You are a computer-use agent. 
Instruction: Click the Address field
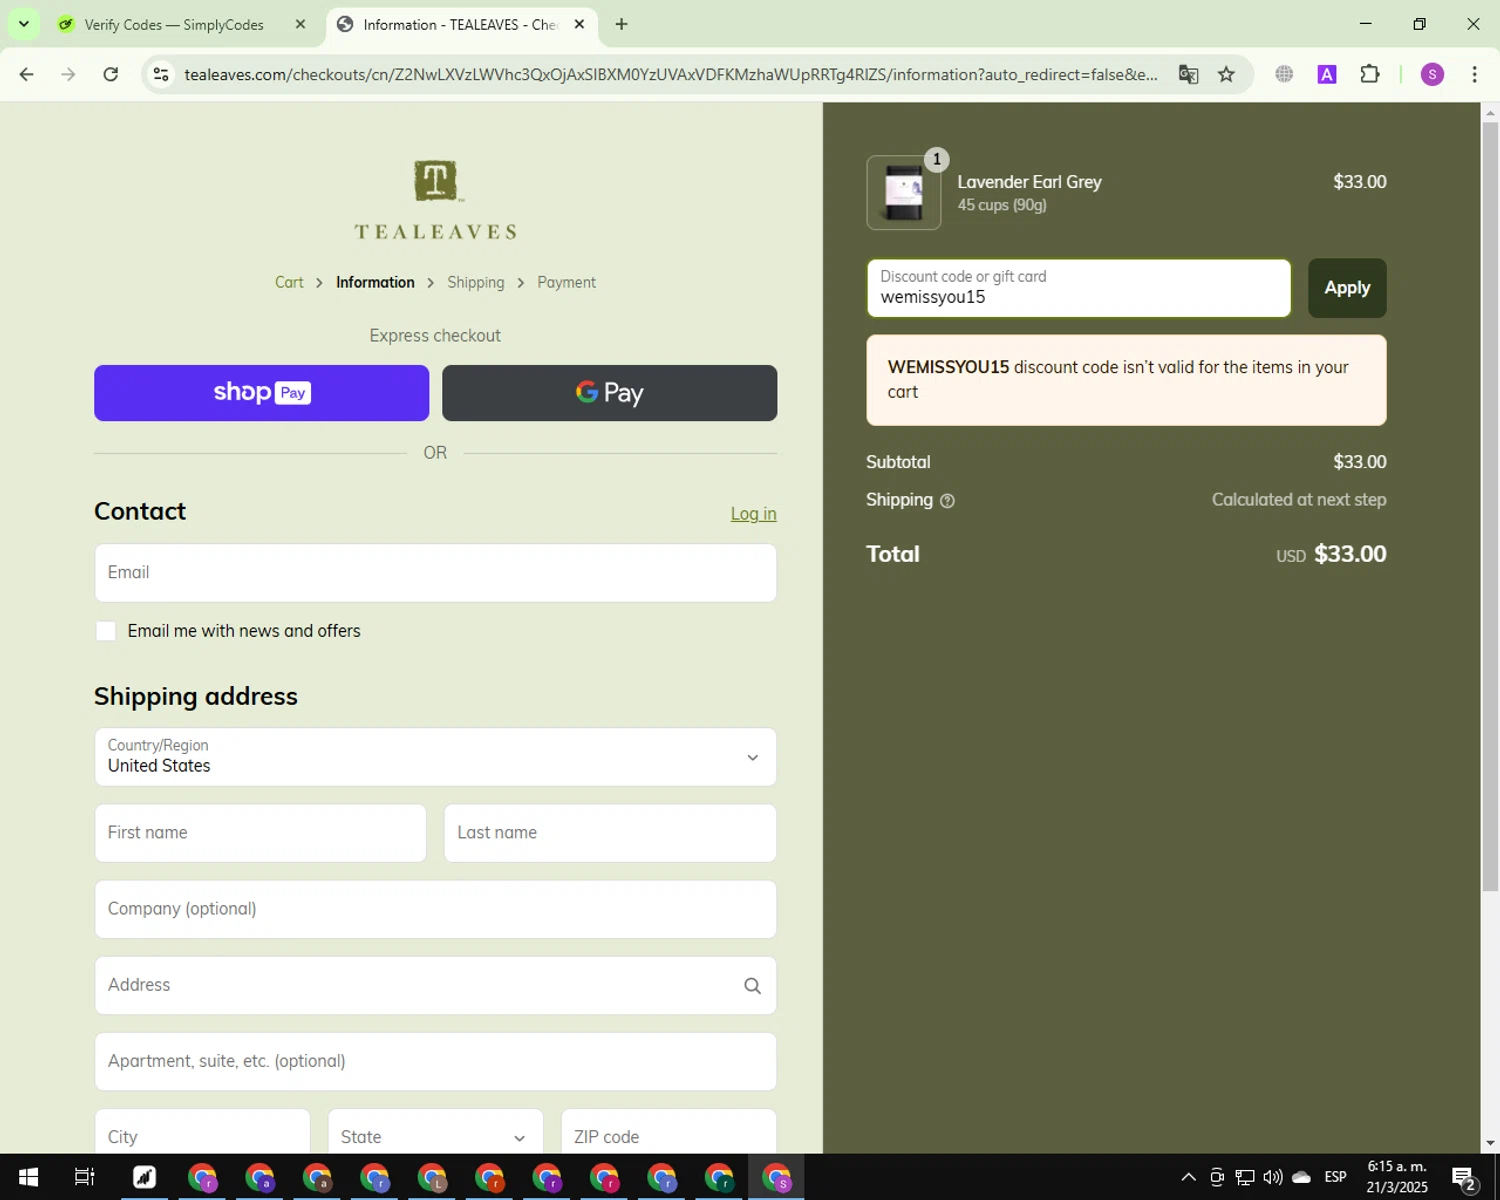[x=435, y=985]
